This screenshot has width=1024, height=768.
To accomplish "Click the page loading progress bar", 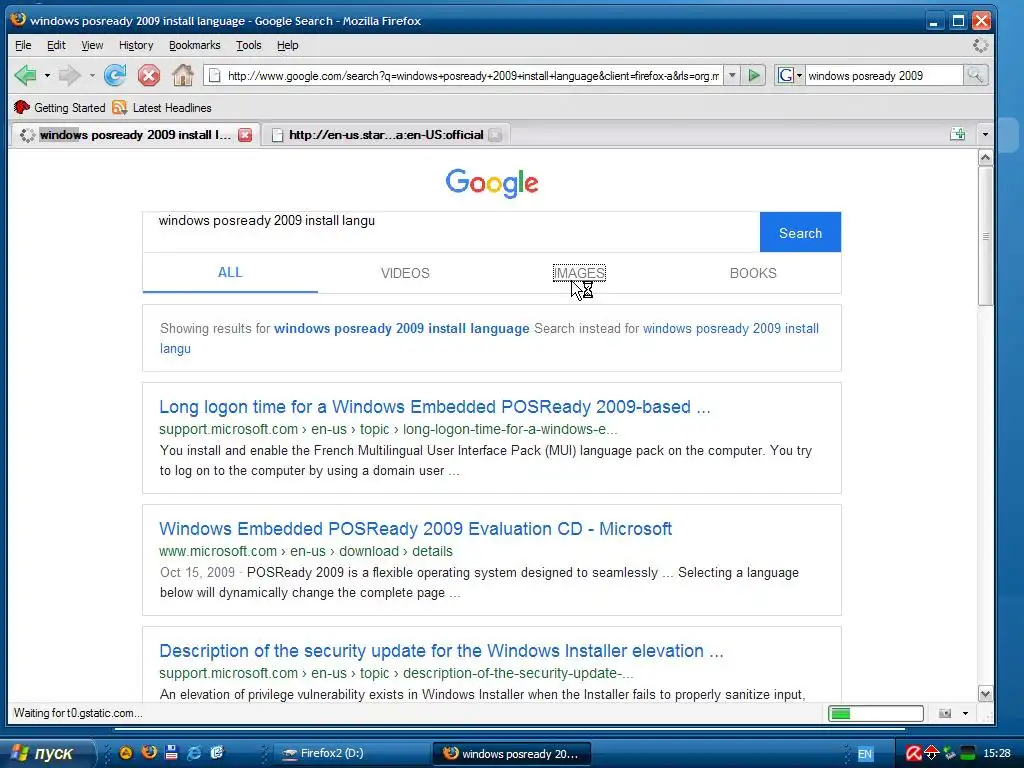I will point(876,713).
